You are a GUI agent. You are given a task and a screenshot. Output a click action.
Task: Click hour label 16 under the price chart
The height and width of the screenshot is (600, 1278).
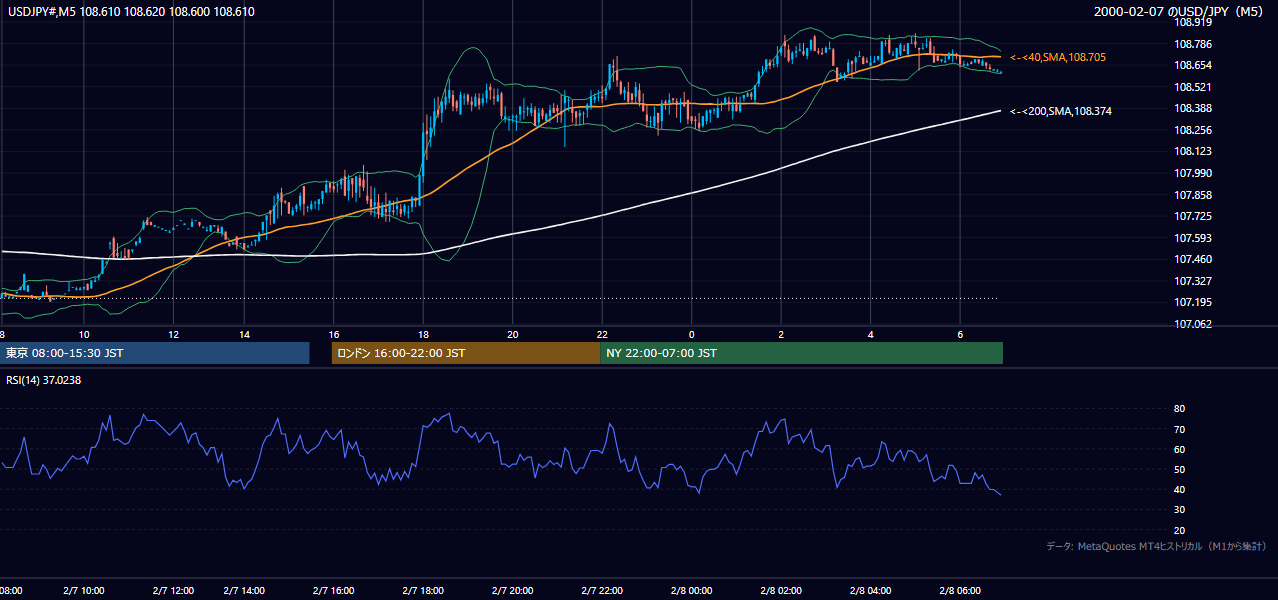(334, 335)
